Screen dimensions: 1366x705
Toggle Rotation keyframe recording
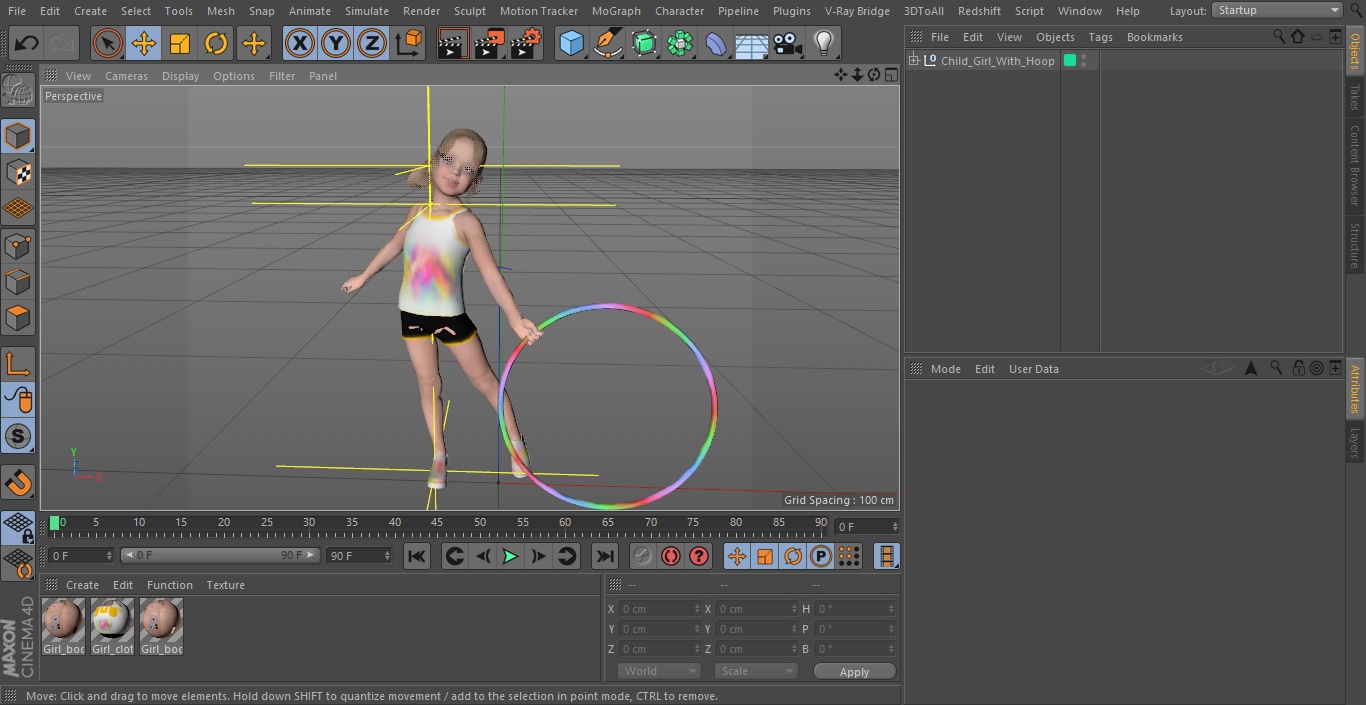click(793, 556)
